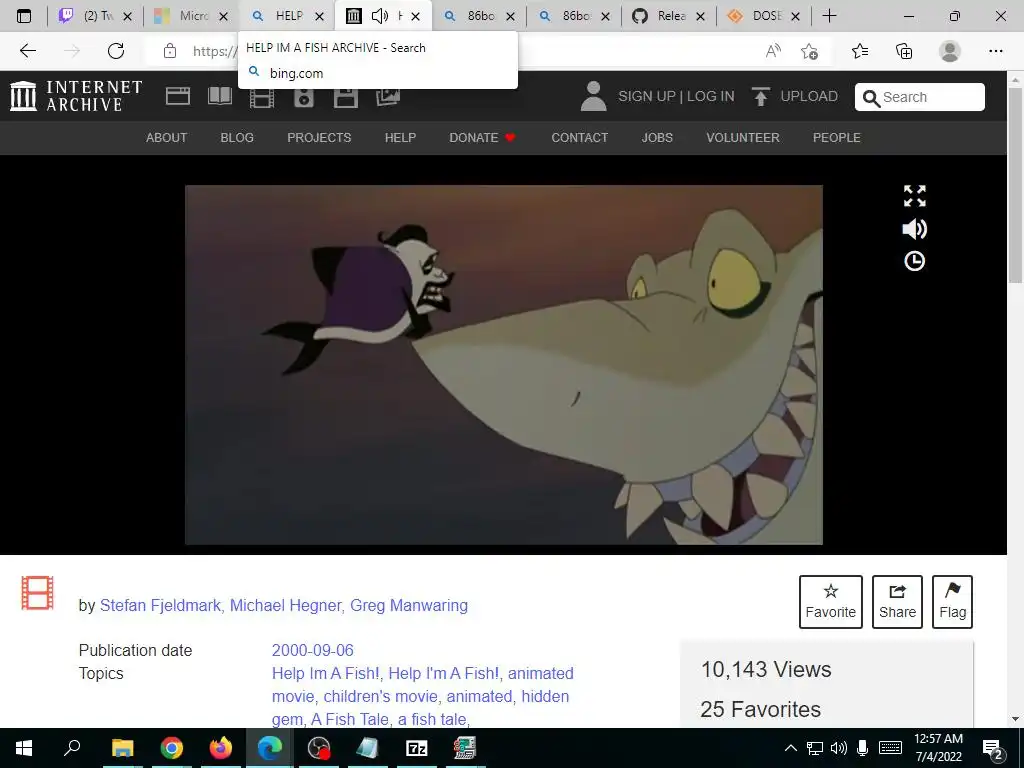Close the GitHub Releases tab
The height and width of the screenshot is (768, 1024).
click(701, 16)
